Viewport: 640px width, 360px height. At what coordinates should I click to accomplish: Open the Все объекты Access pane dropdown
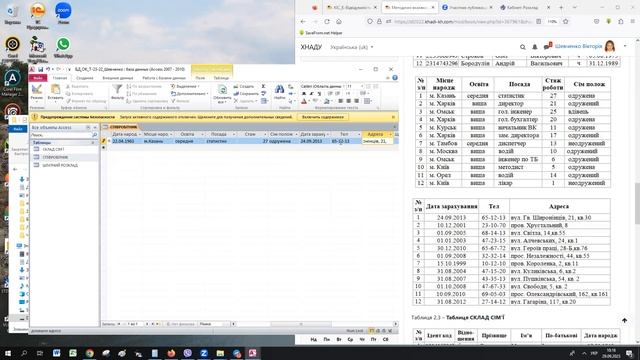88,128
